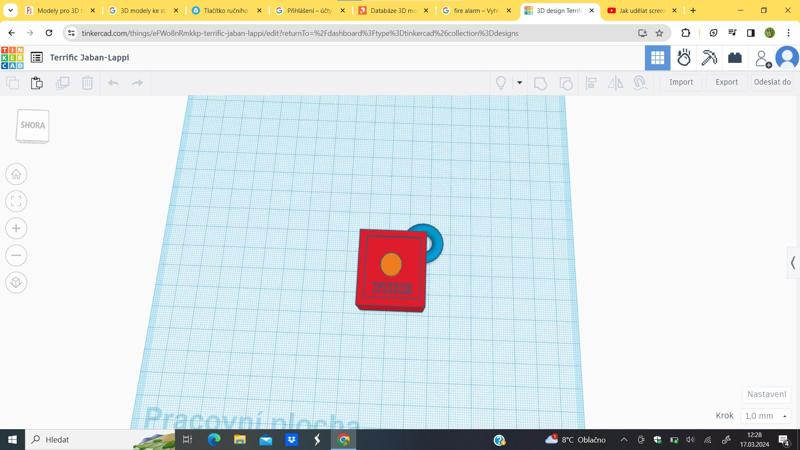Switch to the fire alarm tab
The height and width of the screenshot is (450, 800).
pos(476,11)
